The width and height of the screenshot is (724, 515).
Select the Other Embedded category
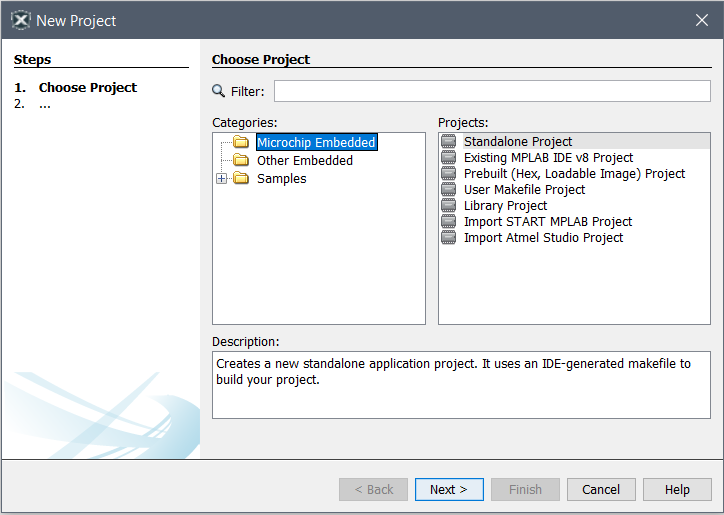click(x=304, y=161)
